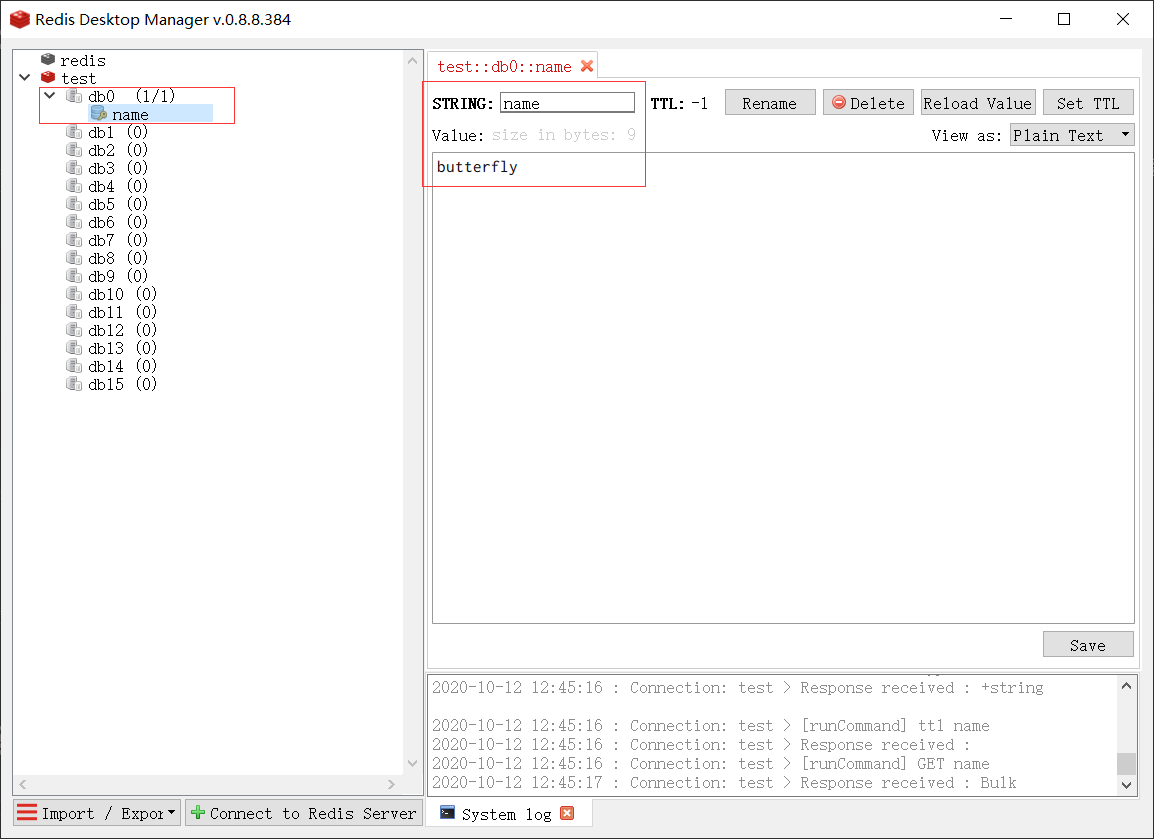Viewport: 1154px width, 839px height.
Task: Click the db8 database icon
Action: tap(74, 258)
